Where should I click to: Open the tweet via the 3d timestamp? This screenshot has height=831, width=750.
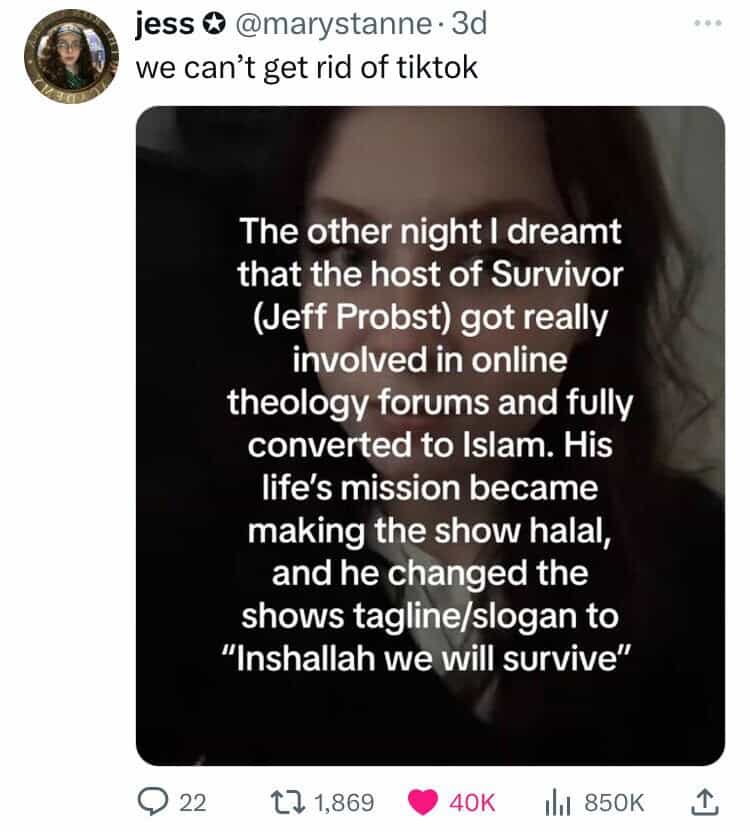pyautogui.click(x=468, y=24)
